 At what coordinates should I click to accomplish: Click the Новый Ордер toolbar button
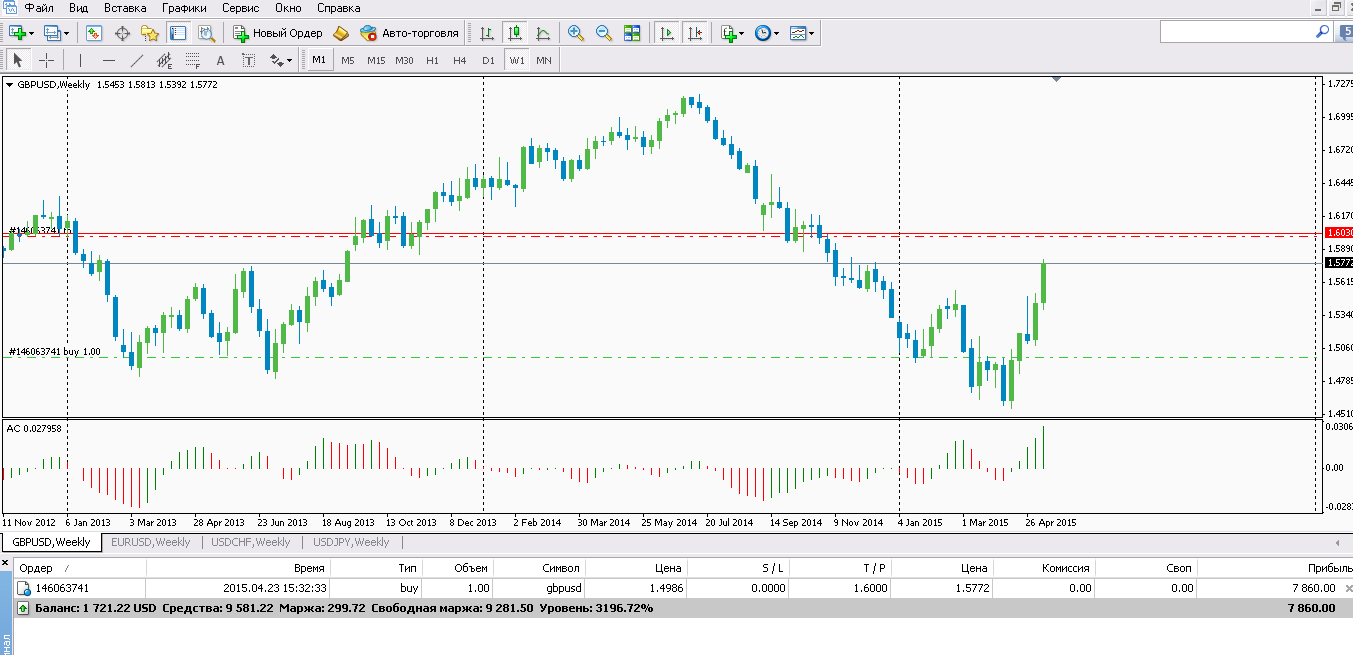[x=277, y=33]
